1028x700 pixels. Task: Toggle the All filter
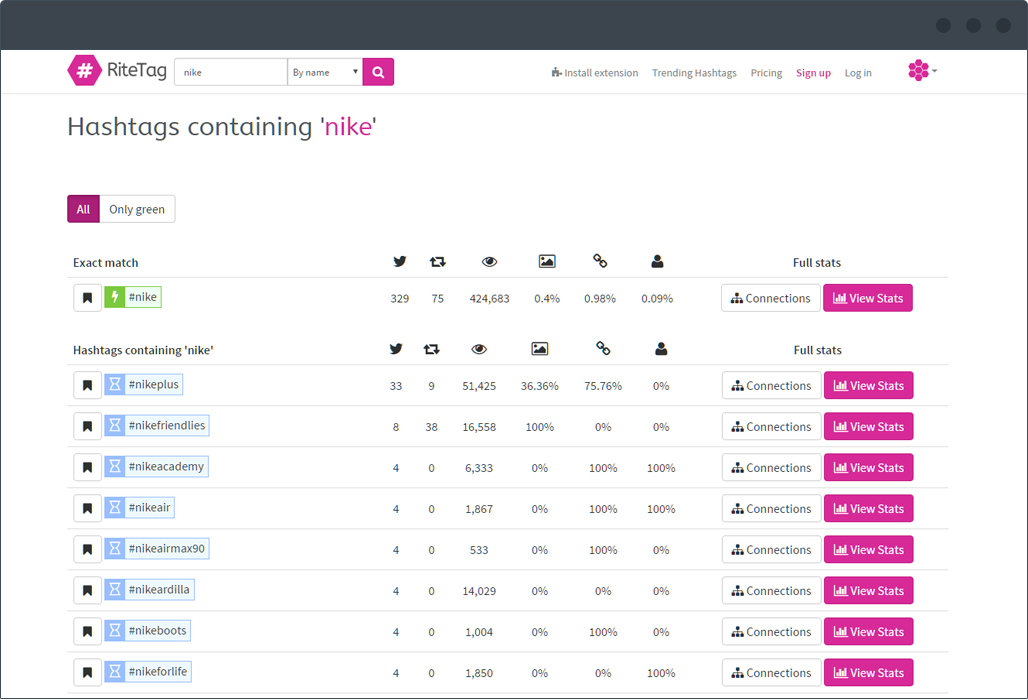tap(83, 209)
